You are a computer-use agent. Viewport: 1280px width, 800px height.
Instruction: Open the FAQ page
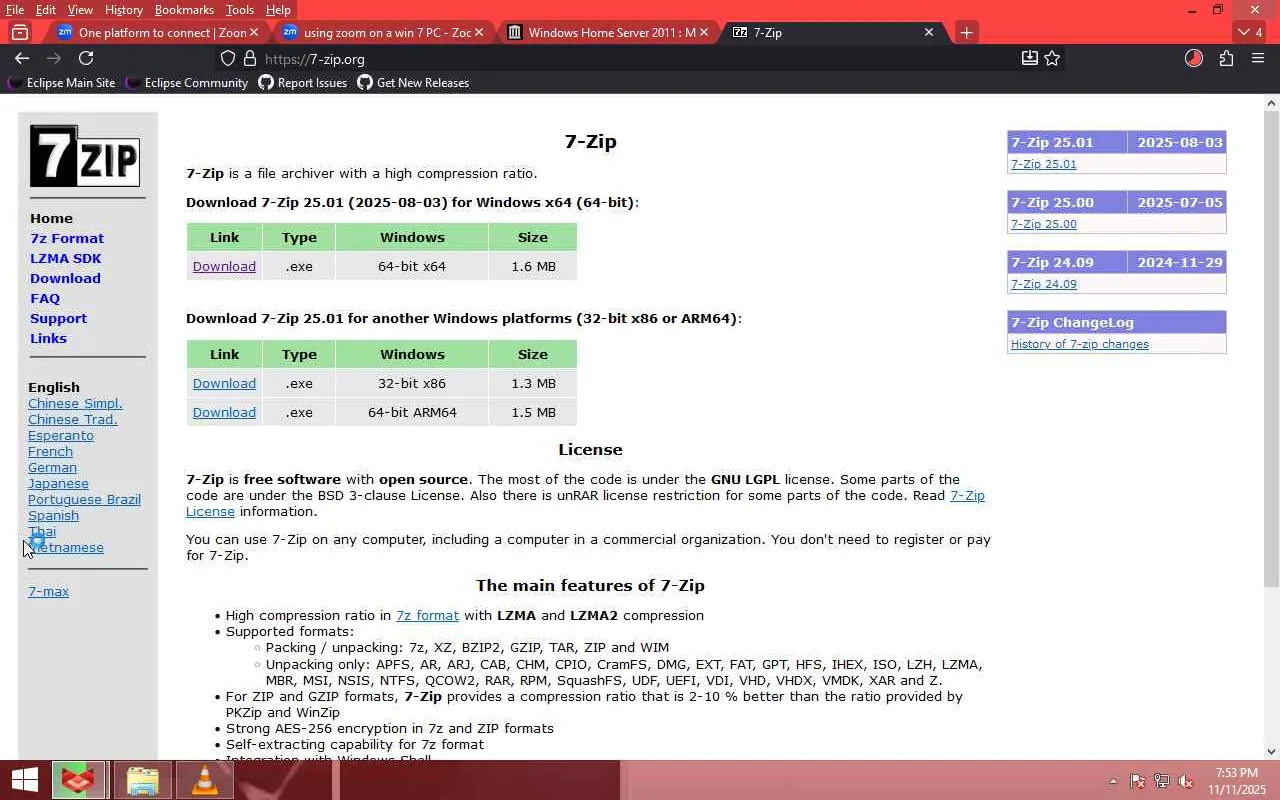(x=45, y=298)
